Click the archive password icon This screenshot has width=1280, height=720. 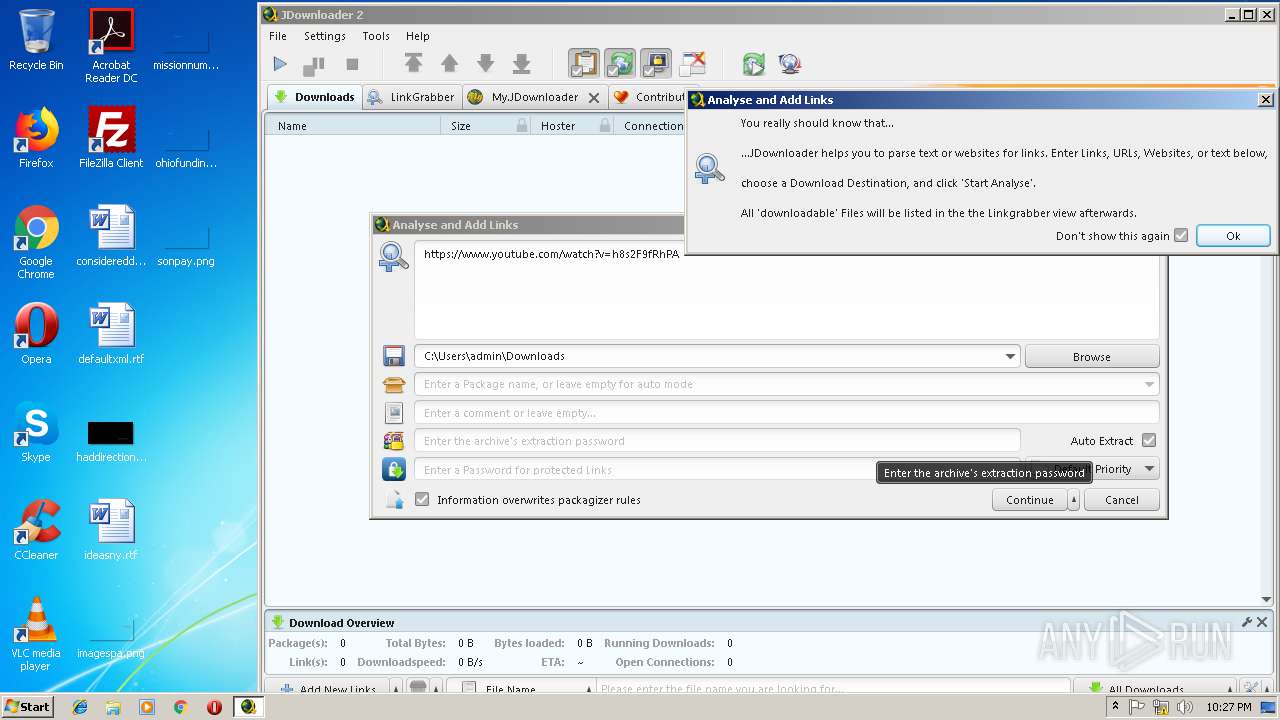pos(394,441)
